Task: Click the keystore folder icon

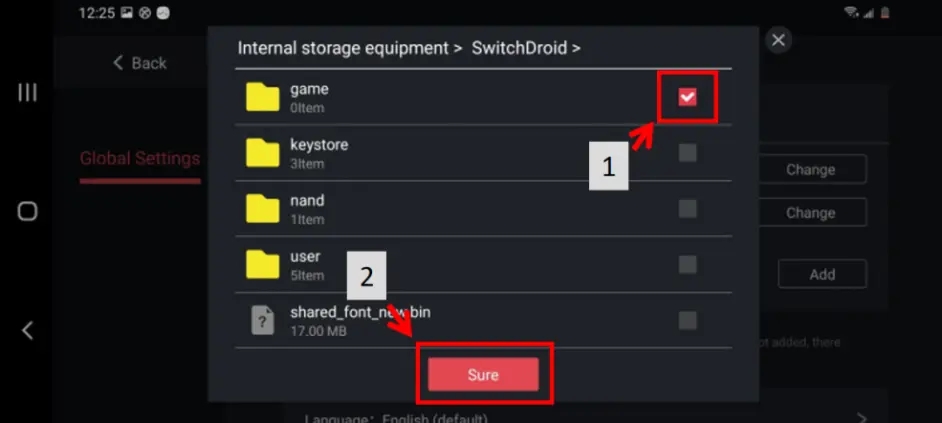Action: (263, 153)
